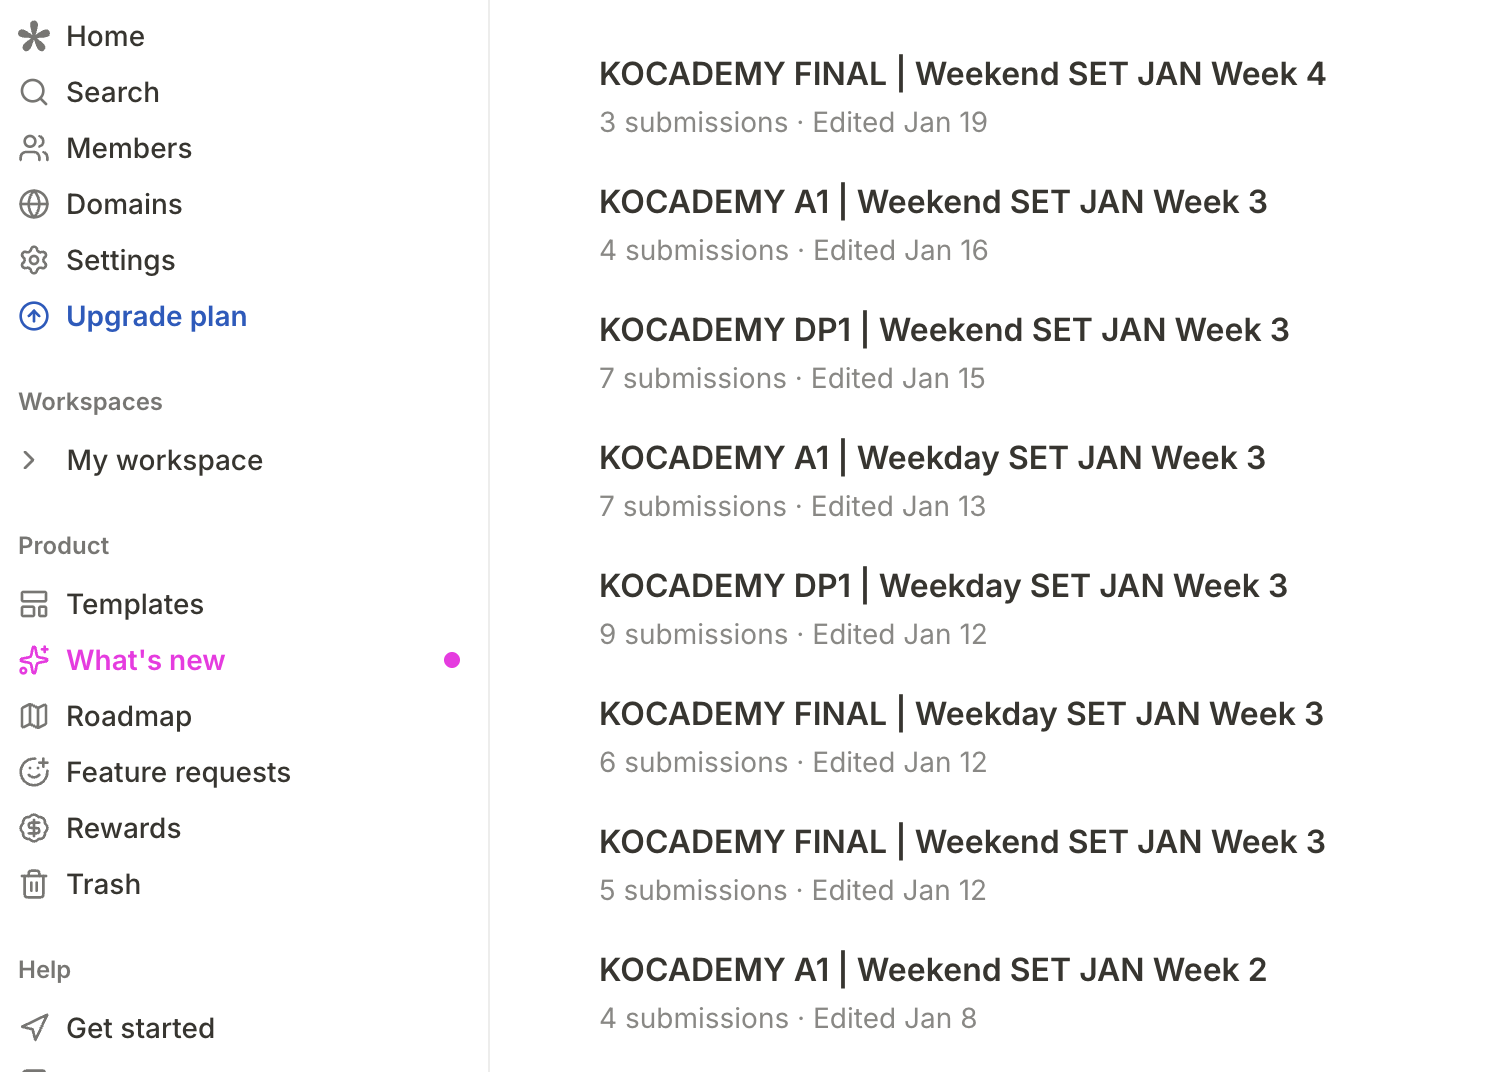Click the Home asterisk icon
This screenshot has height=1072, width=1508.
coord(34,37)
